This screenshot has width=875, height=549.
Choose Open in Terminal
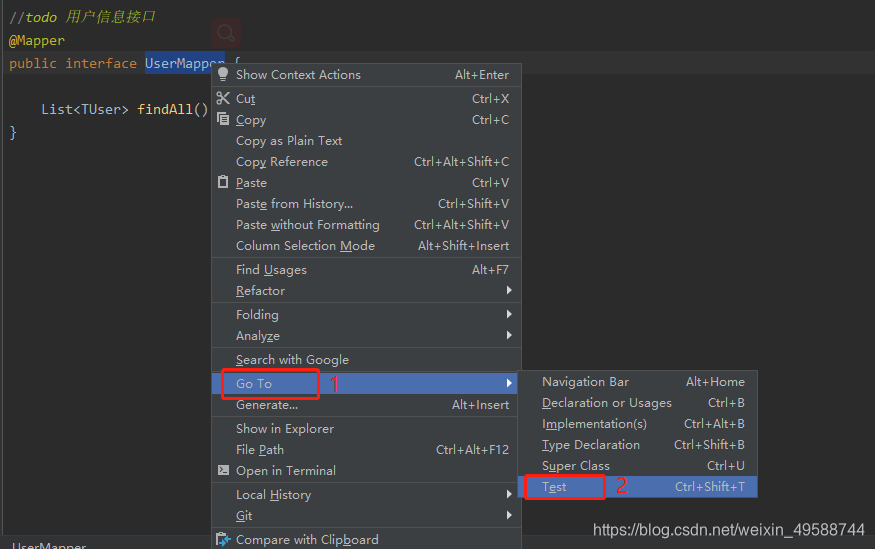point(367,471)
